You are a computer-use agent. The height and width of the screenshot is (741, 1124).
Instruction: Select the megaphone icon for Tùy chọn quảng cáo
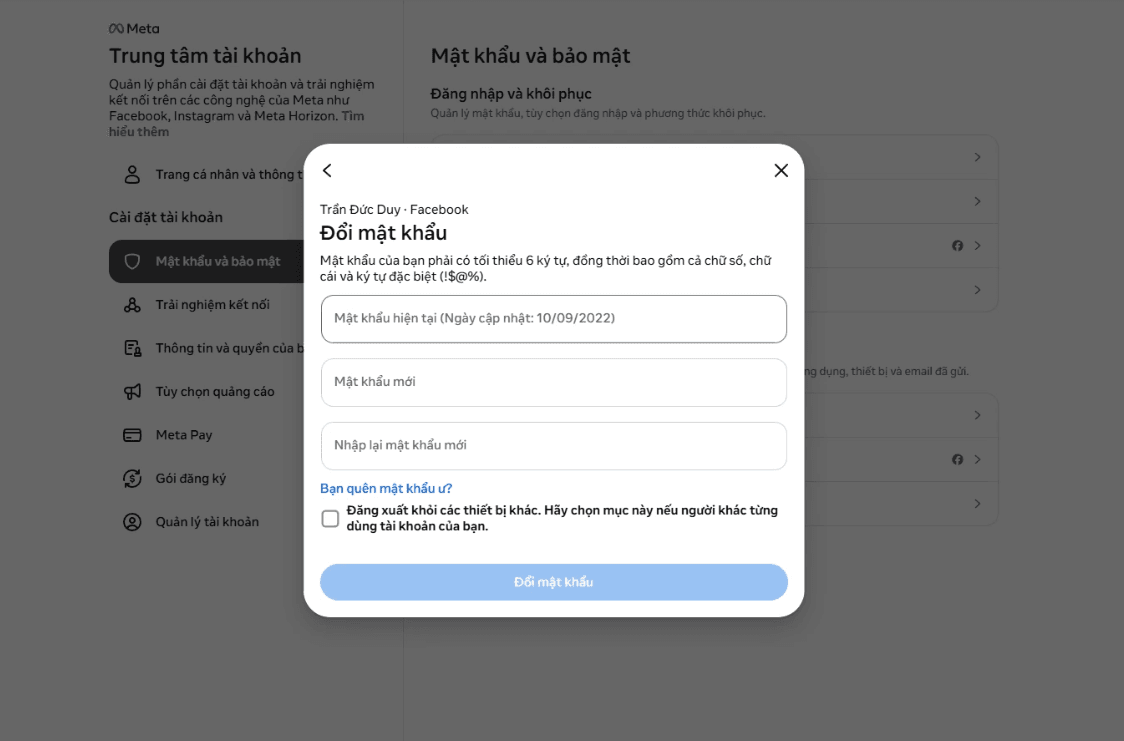(x=131, y=391)
